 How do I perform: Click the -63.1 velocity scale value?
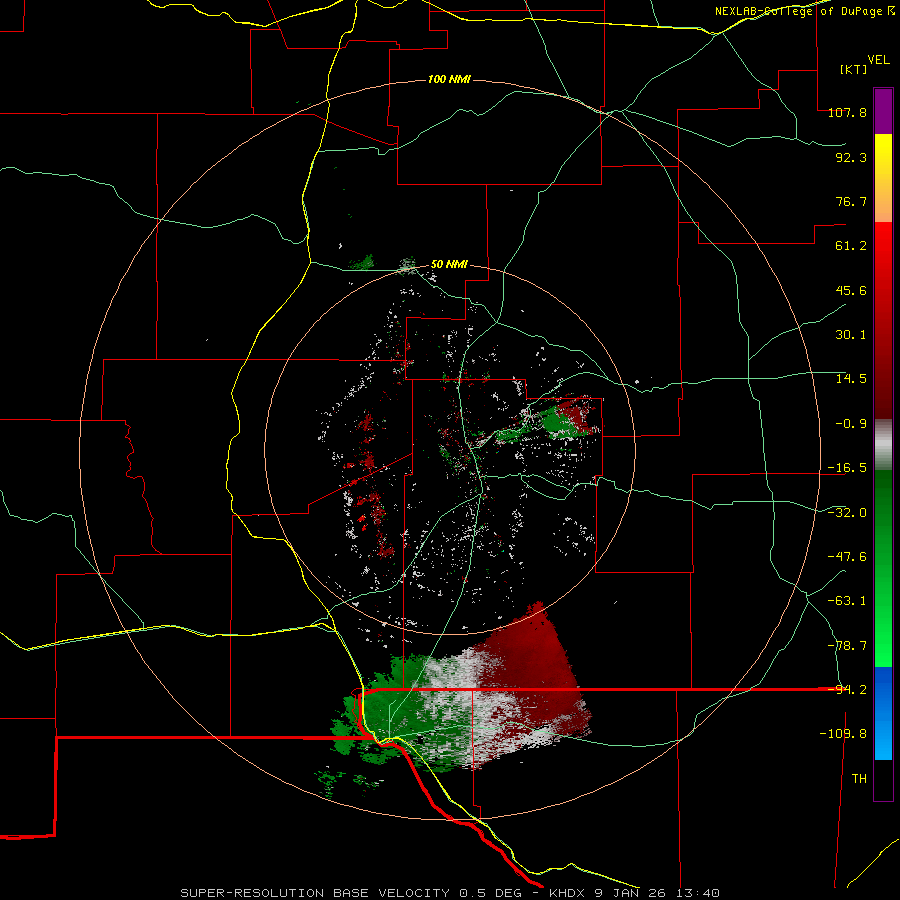(847, 601)
